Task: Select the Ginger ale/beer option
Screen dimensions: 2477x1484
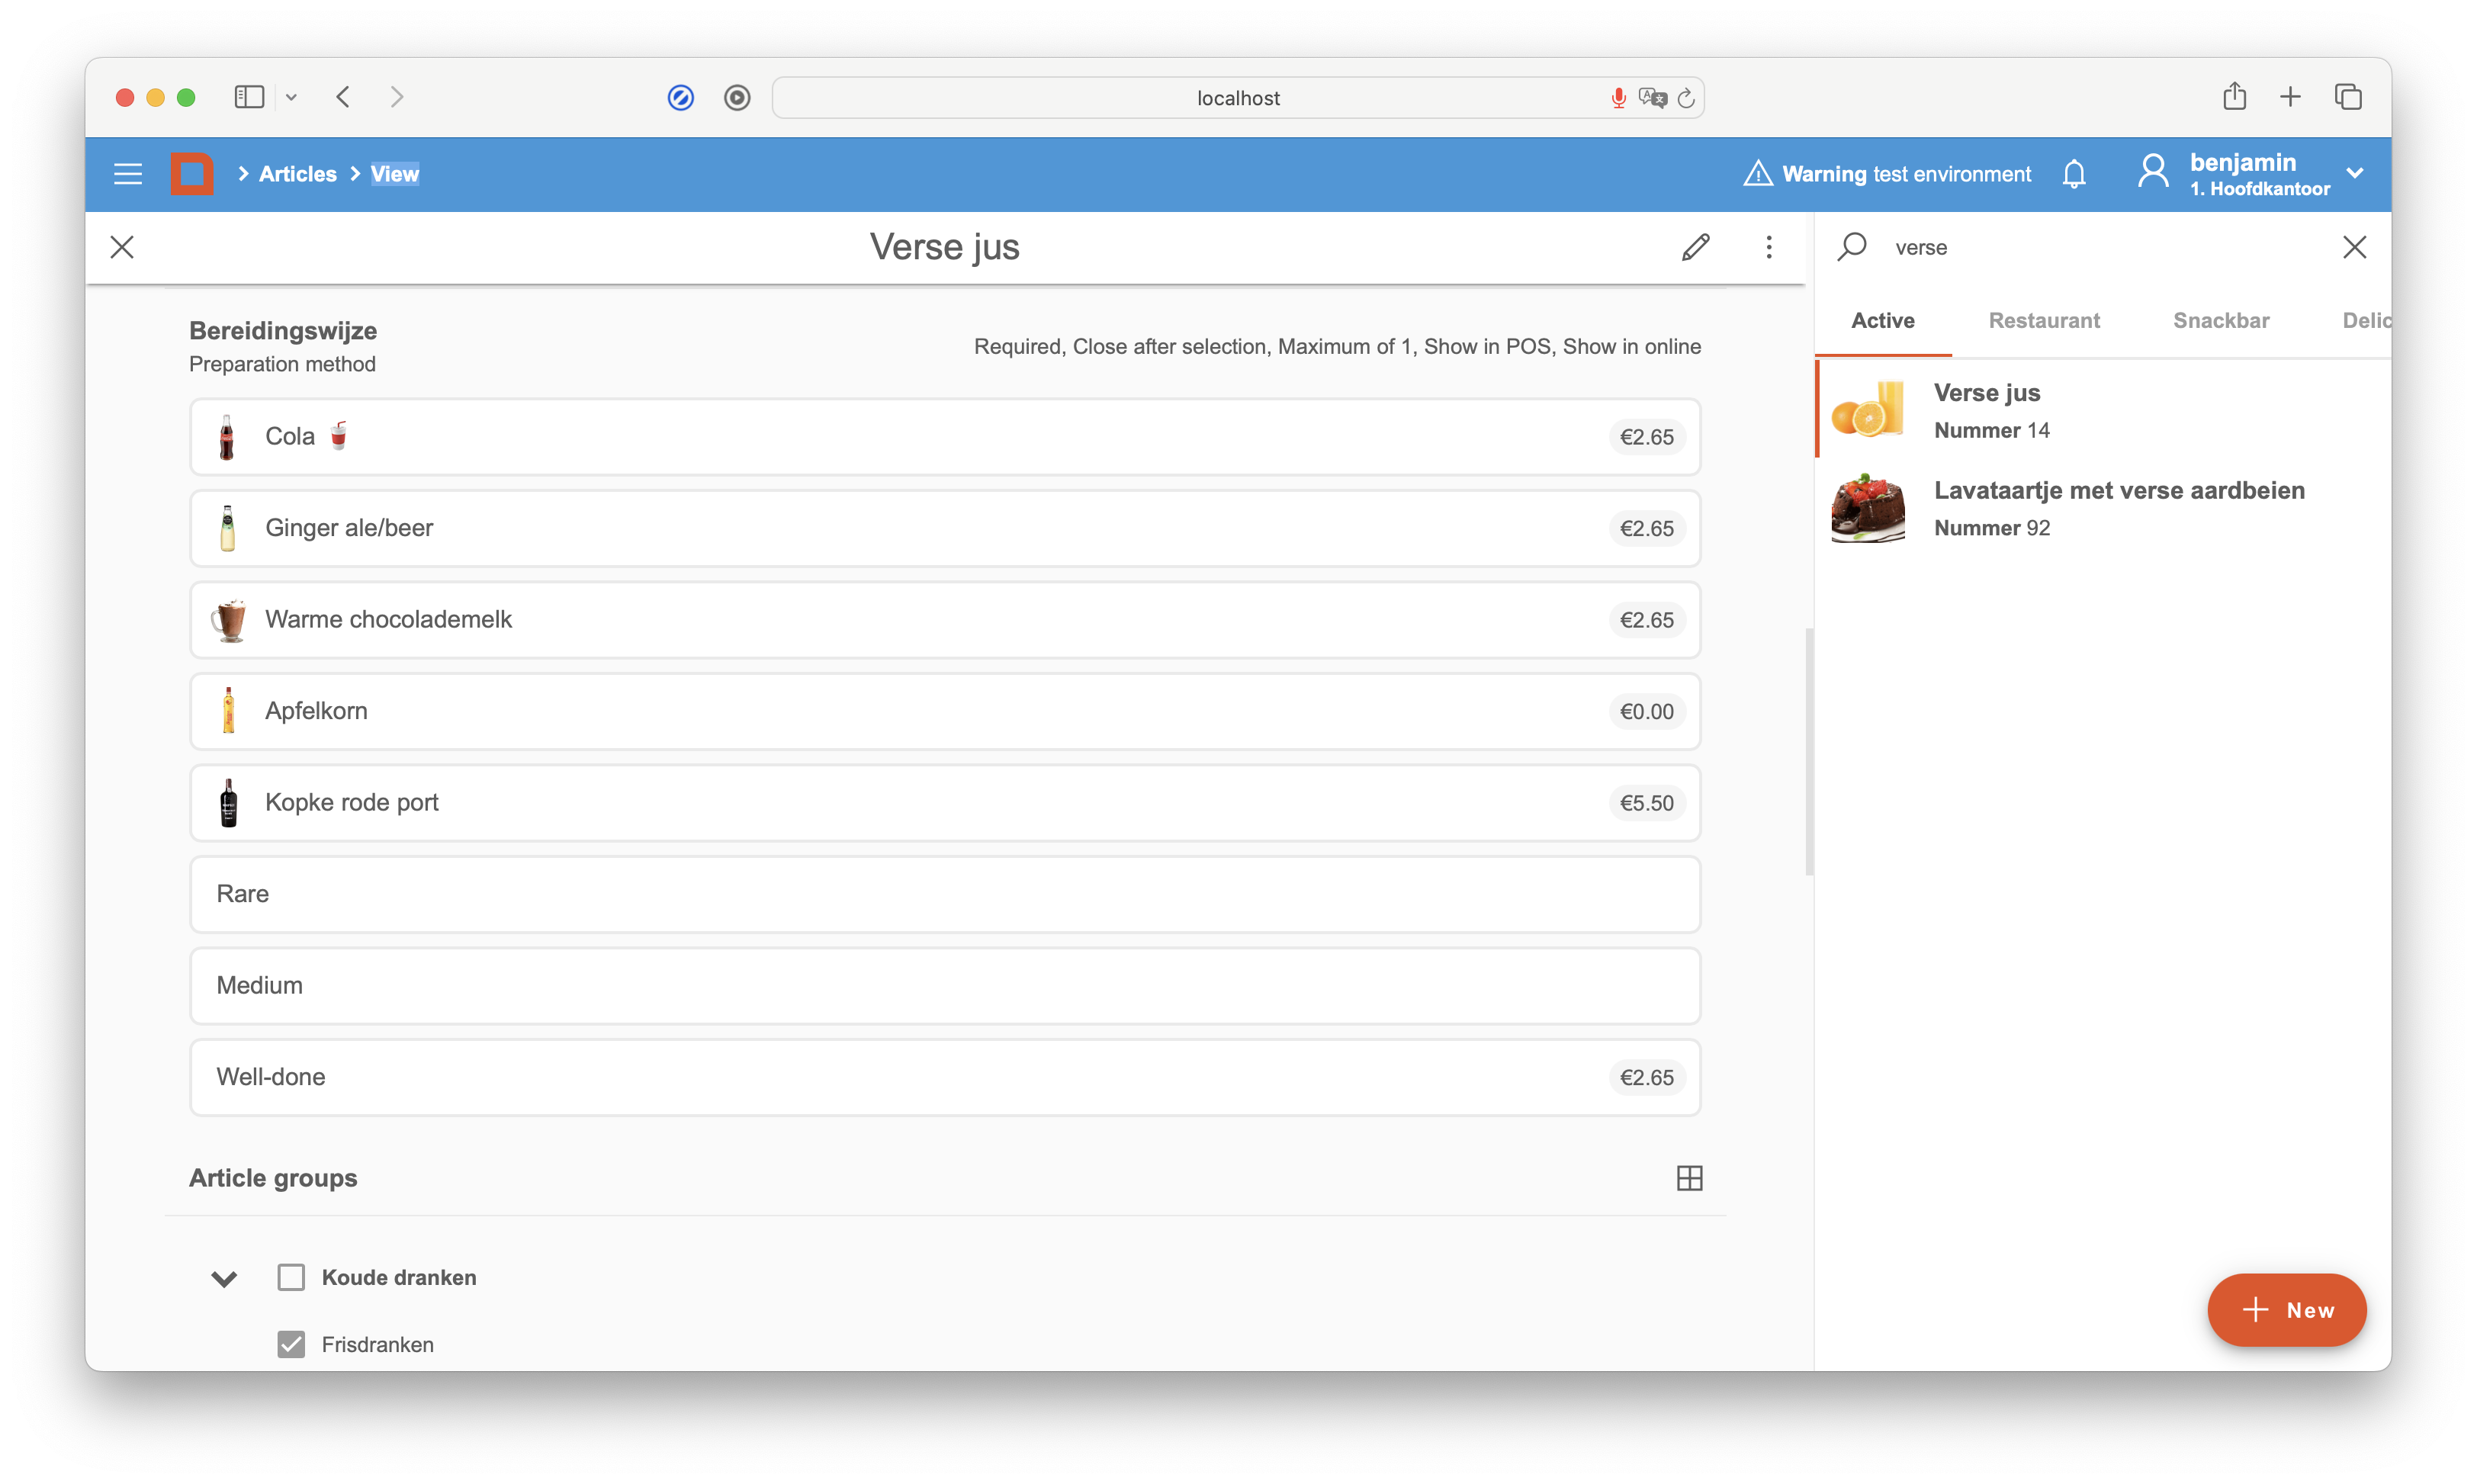Action: point(945,528)
